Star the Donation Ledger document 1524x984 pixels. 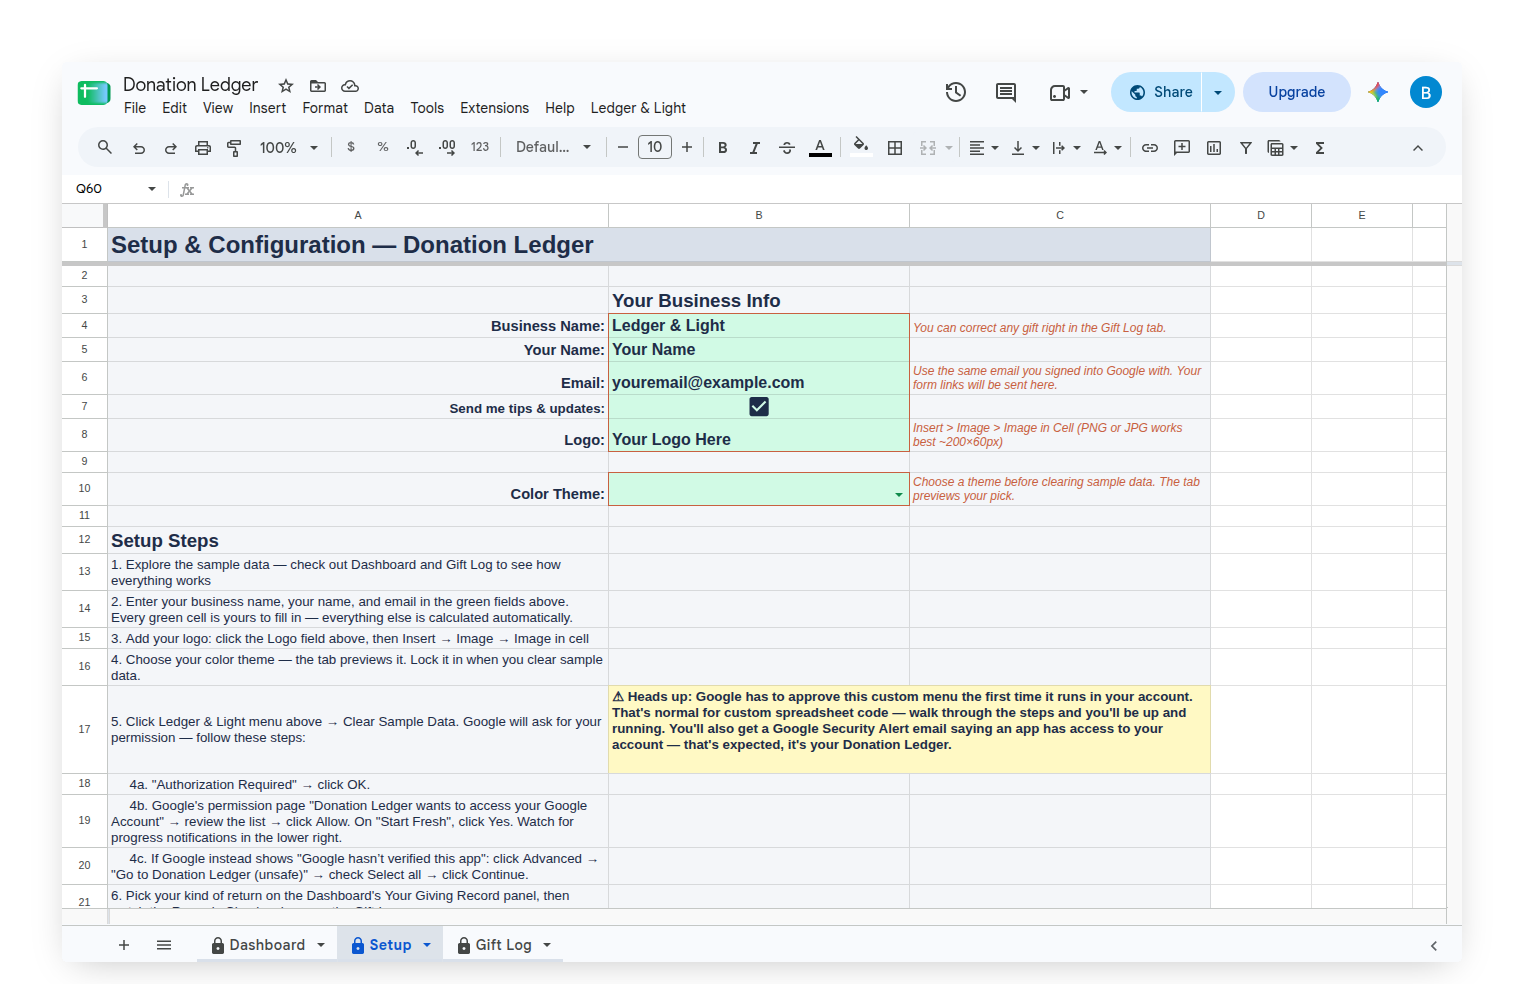tap(286, 86)
